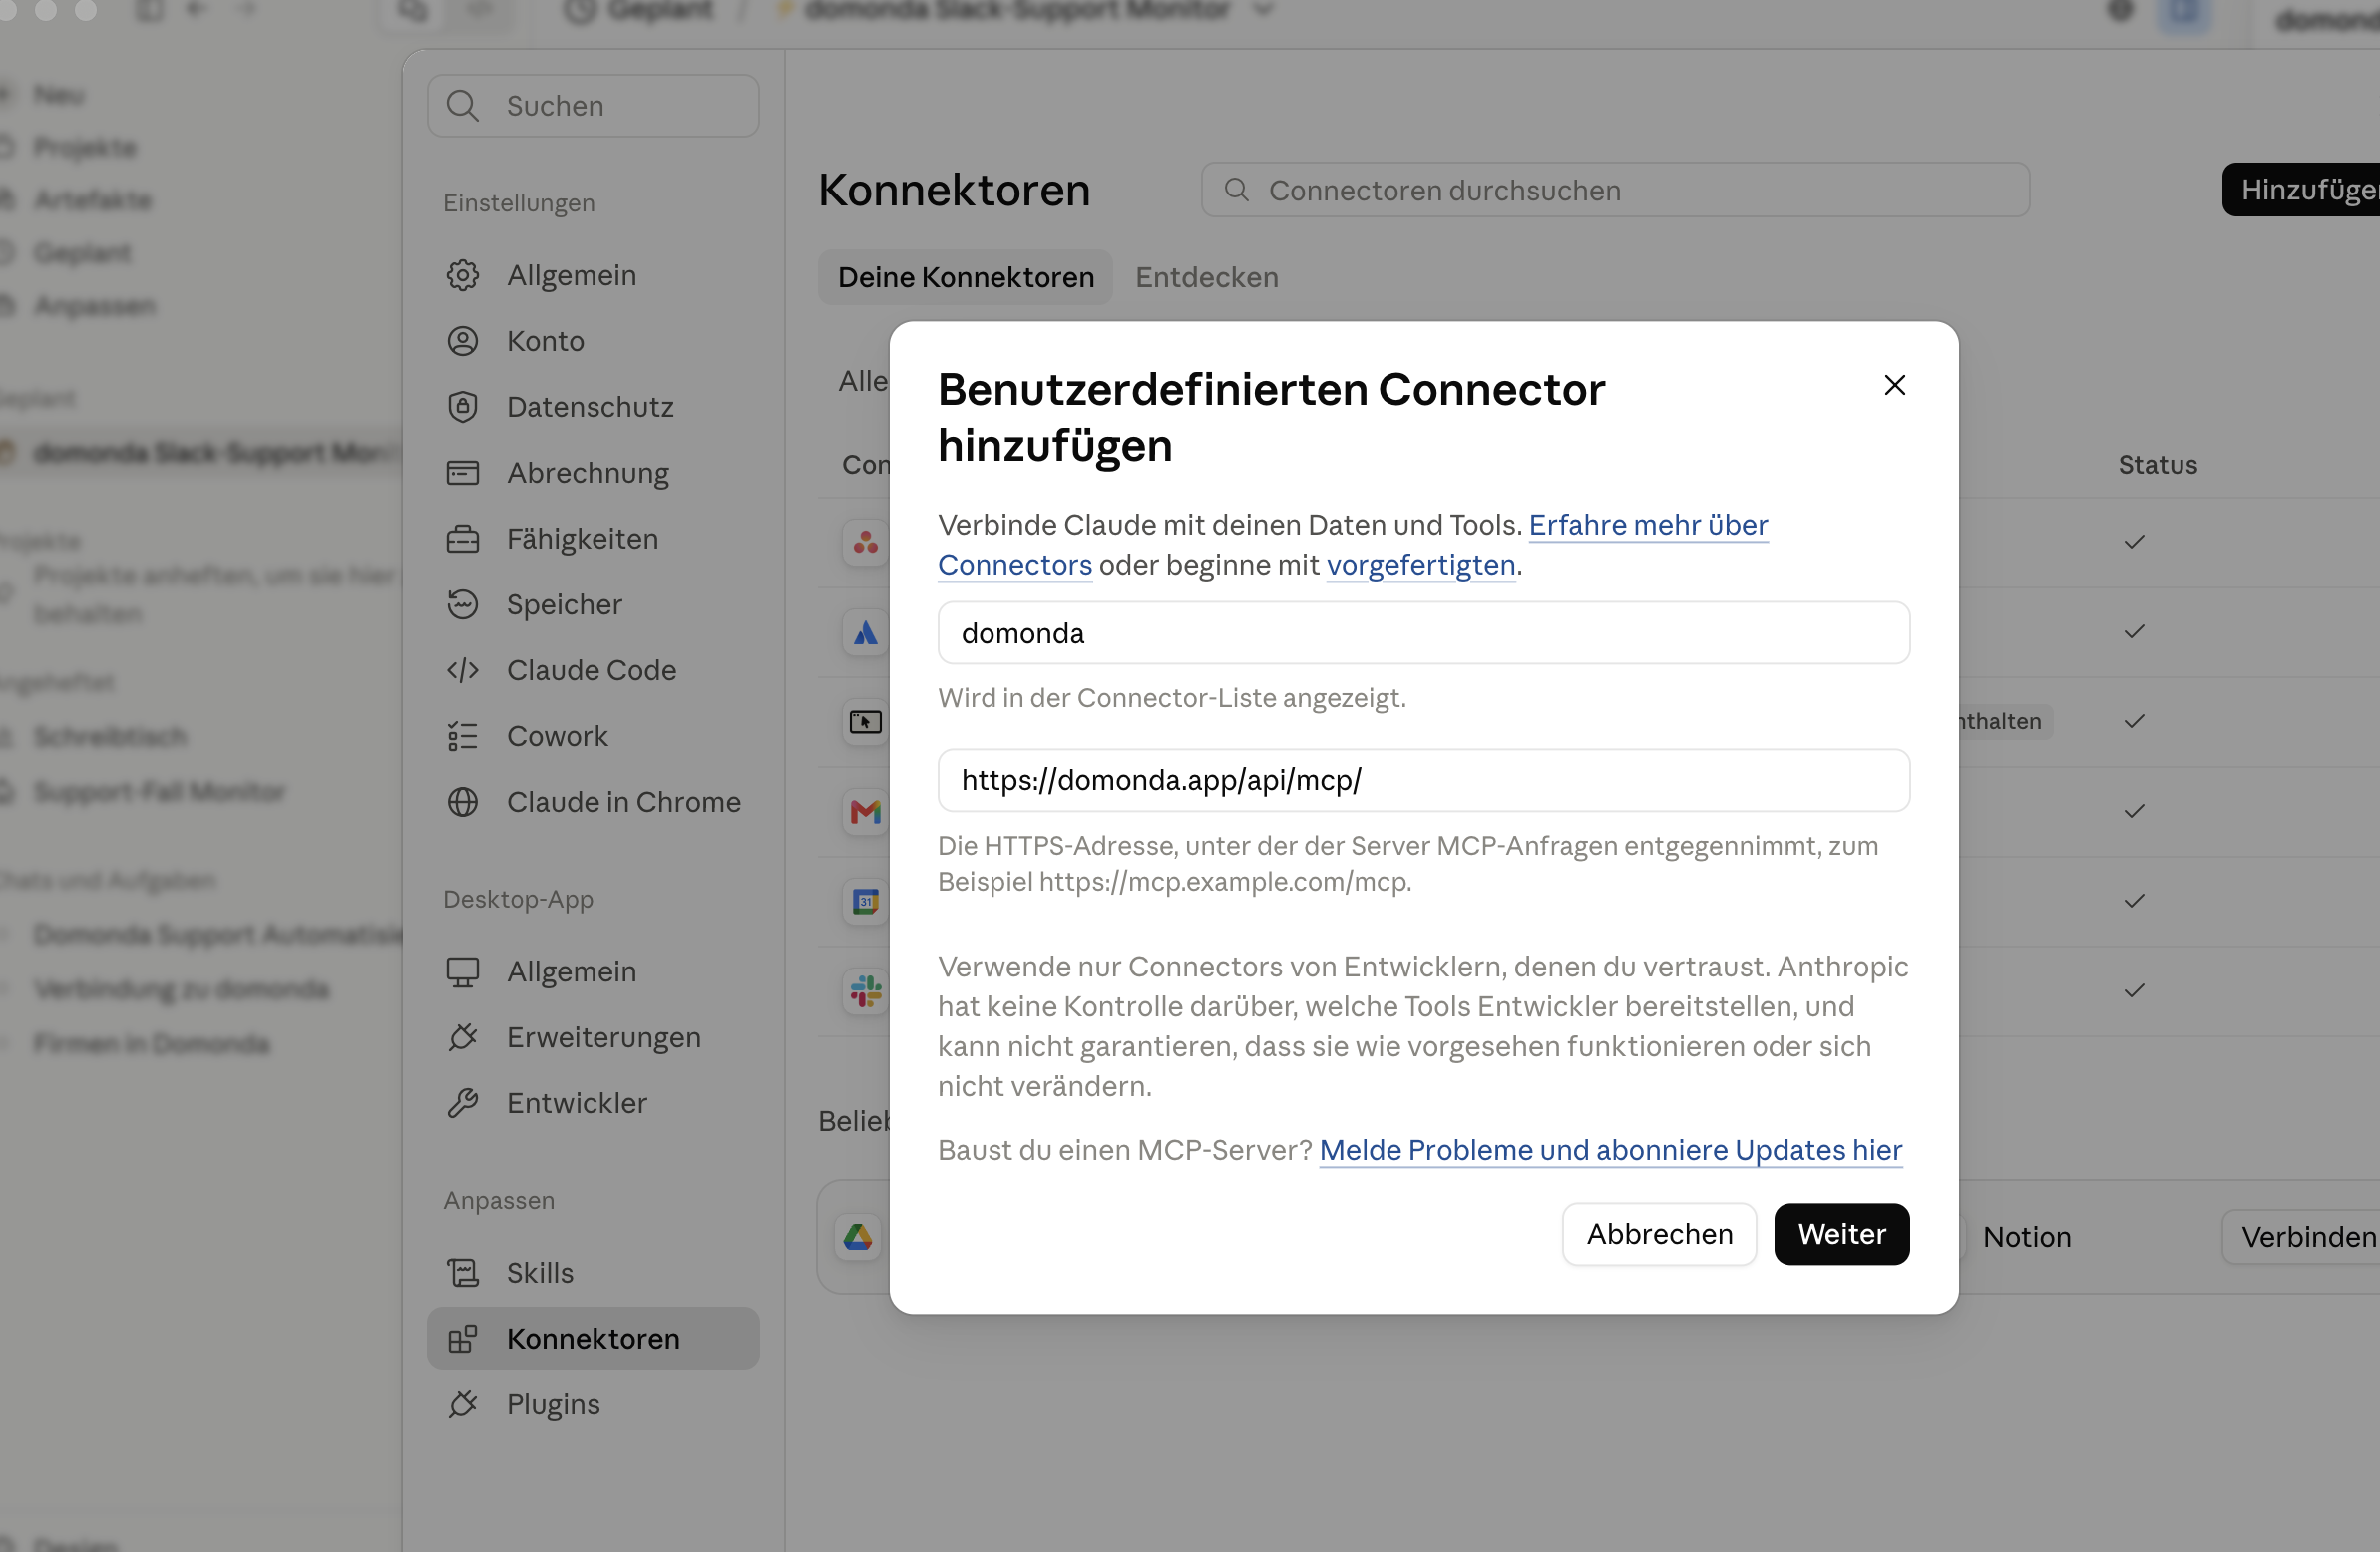Click the status checkmark in the Asana row
Screen dimensions: 2380x1552
2134,542
